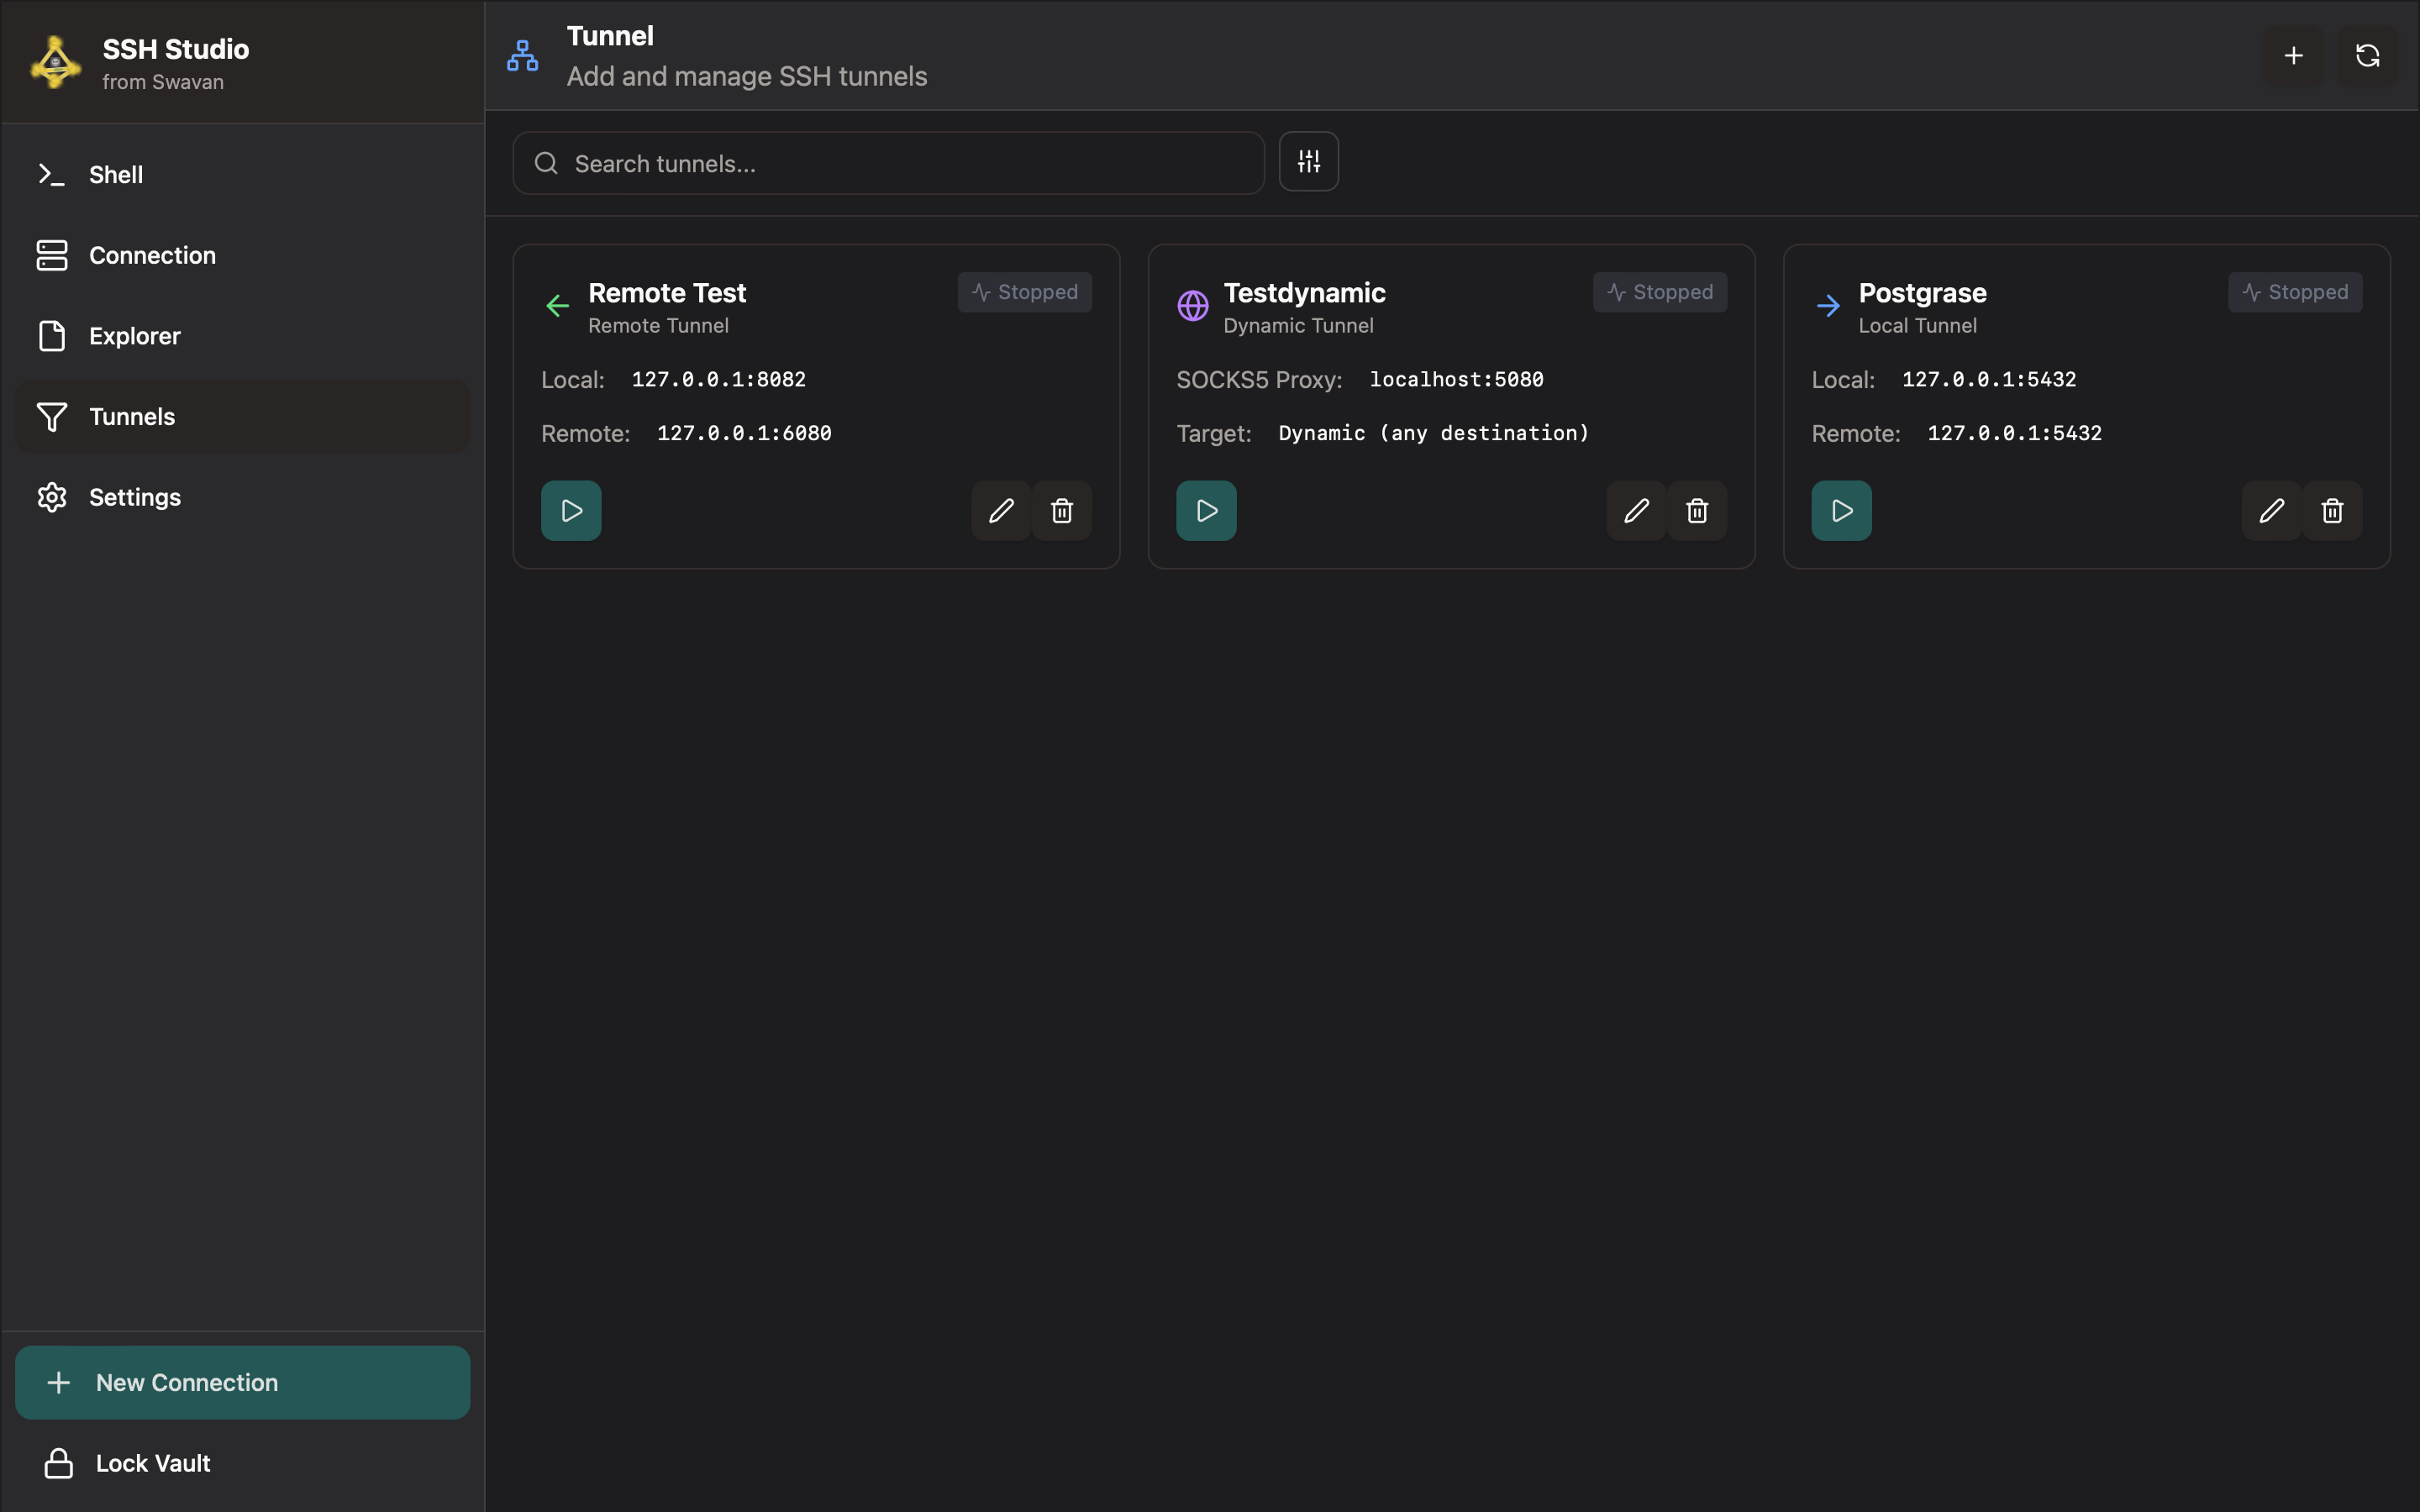Refresh the tunnel list

tap(2367, 56)
